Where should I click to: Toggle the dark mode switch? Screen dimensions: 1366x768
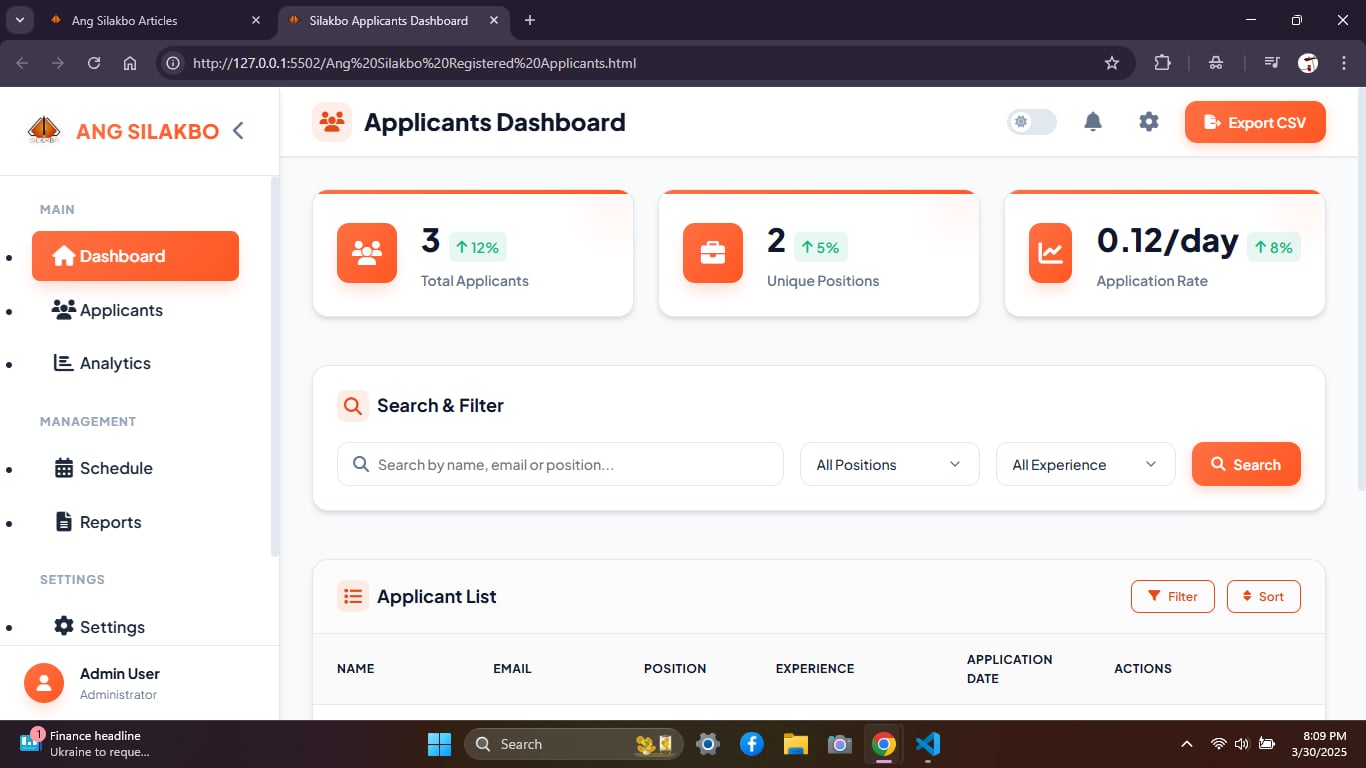(x=1031, y=122)
